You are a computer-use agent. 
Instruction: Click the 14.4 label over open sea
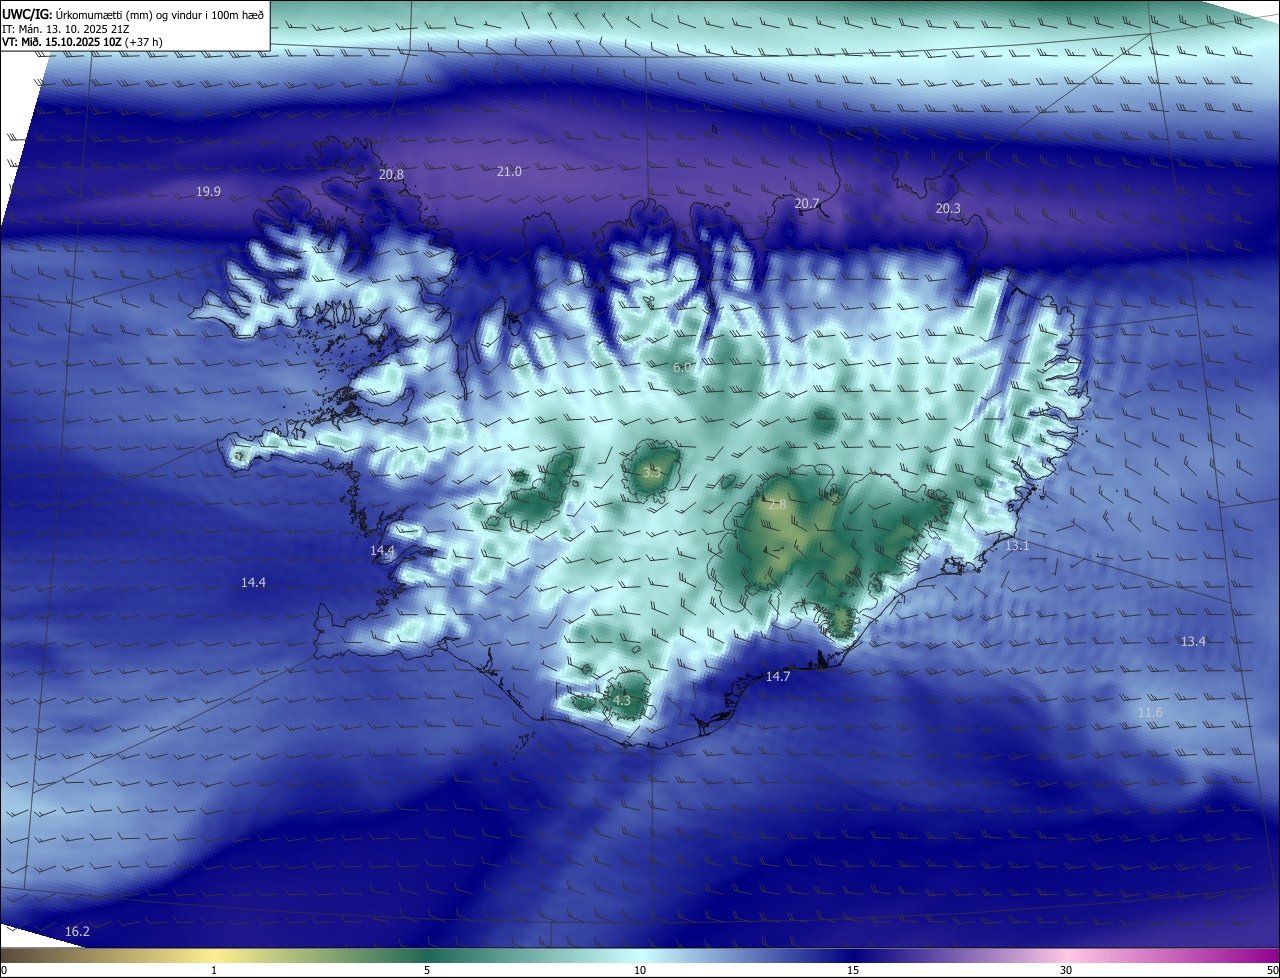pyautogui.click(x=254, y=582)
